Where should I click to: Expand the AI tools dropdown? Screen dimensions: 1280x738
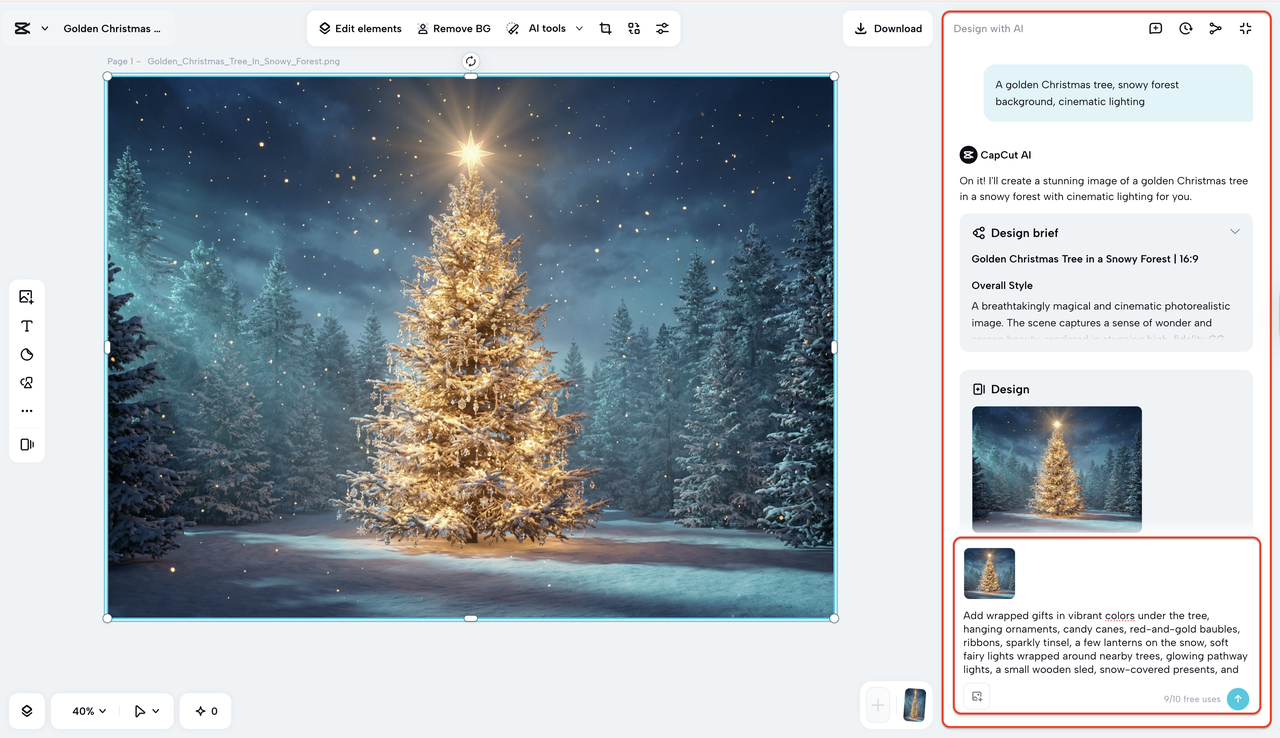[544, 28]
